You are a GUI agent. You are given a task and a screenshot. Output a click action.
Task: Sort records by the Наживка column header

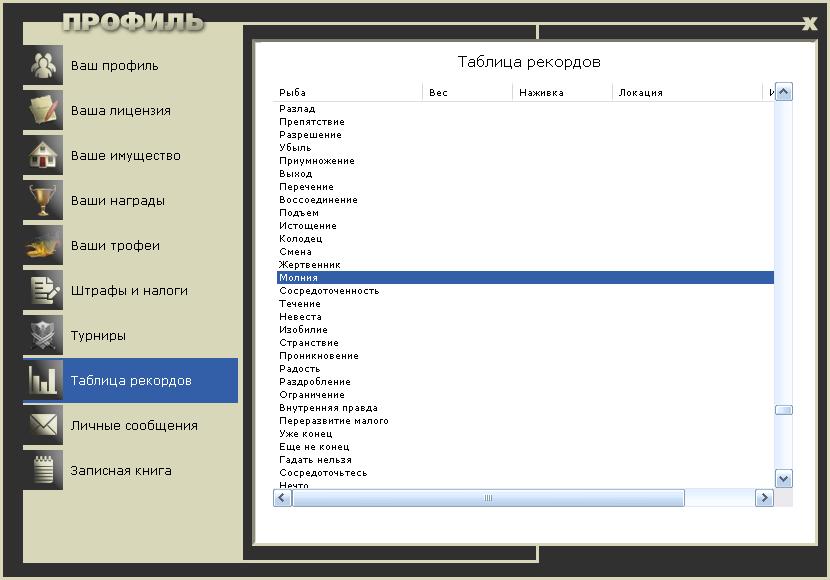[562, 92]
